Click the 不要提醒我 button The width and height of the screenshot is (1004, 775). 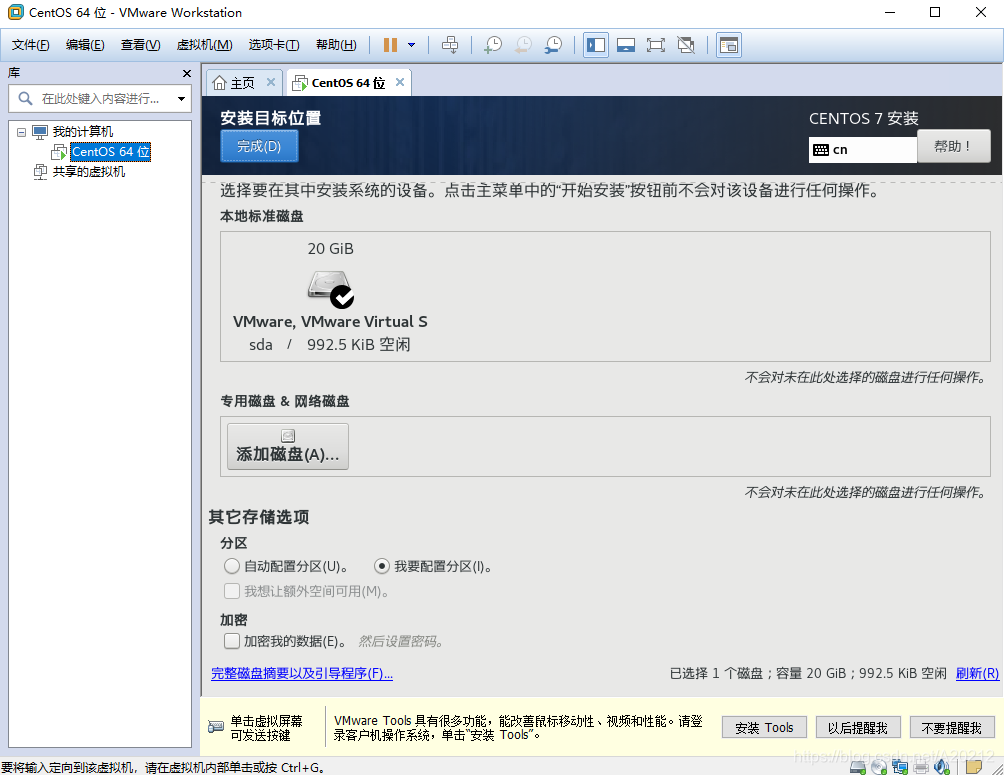point(951,728)
